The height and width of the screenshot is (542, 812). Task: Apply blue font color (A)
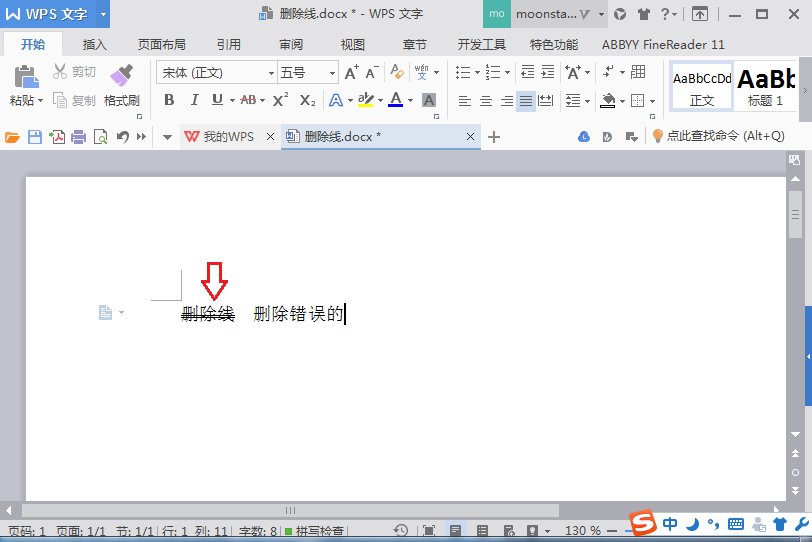coord(396,99)
